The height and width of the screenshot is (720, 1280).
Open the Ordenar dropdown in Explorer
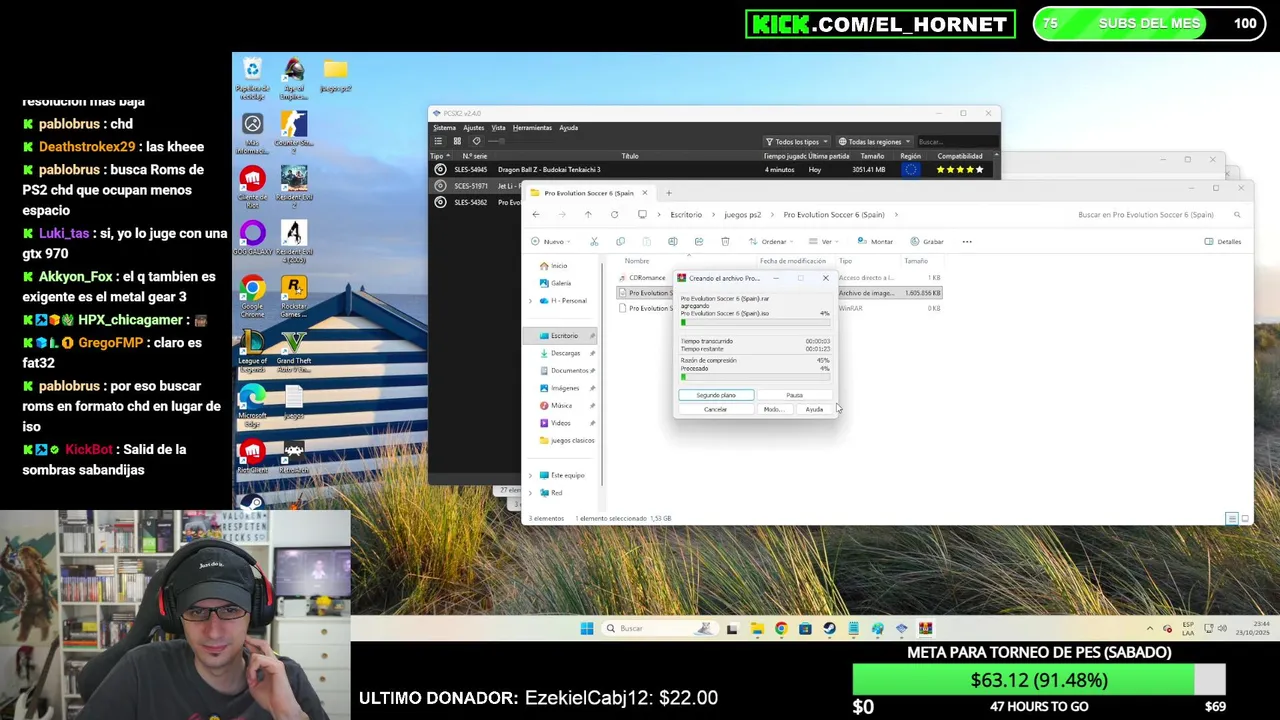pyautogui.click(x=770, y=241)
